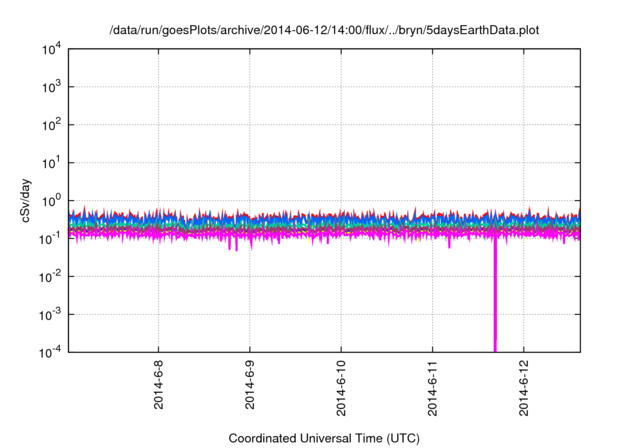The image size is (640, 448).
Task: Click the 10^-4 y-axis tick label
Action: [x=50, y=352]
